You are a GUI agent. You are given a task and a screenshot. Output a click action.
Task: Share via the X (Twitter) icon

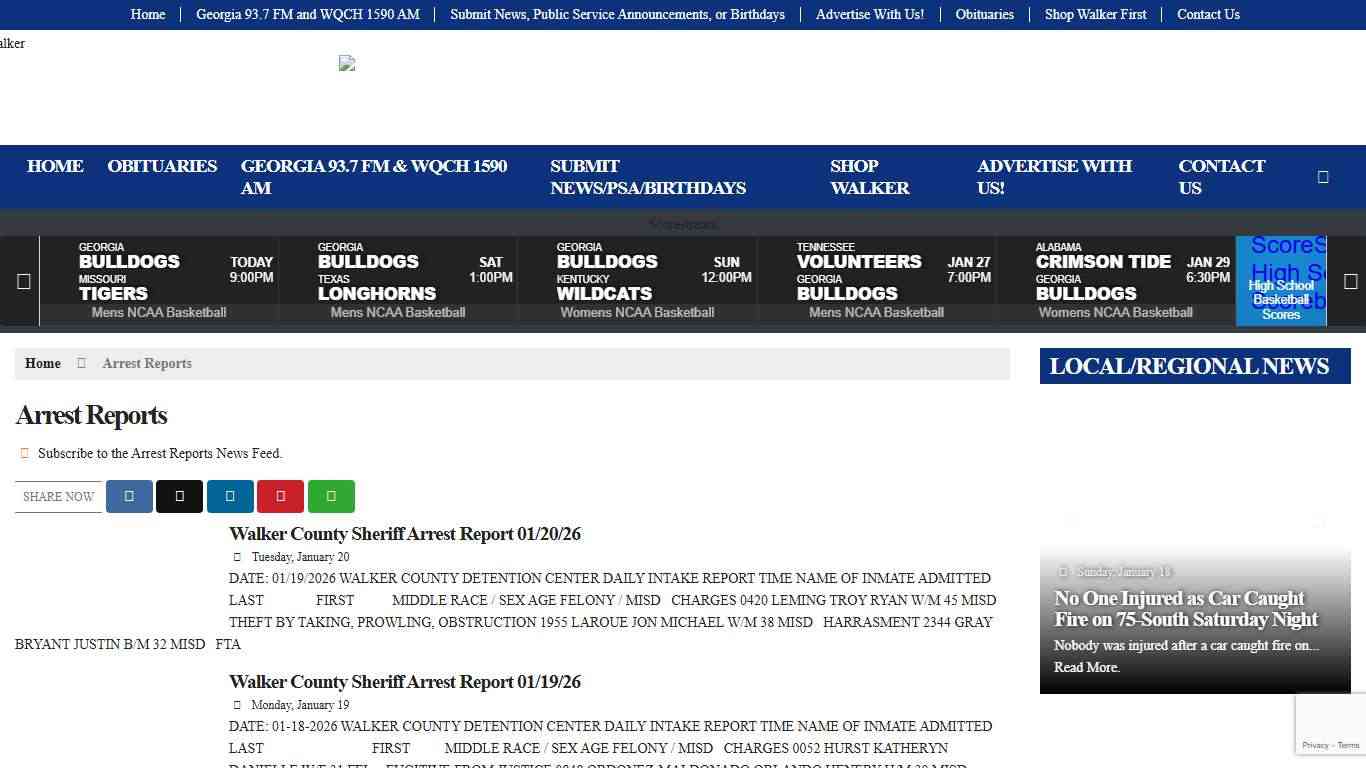point(179,496)
